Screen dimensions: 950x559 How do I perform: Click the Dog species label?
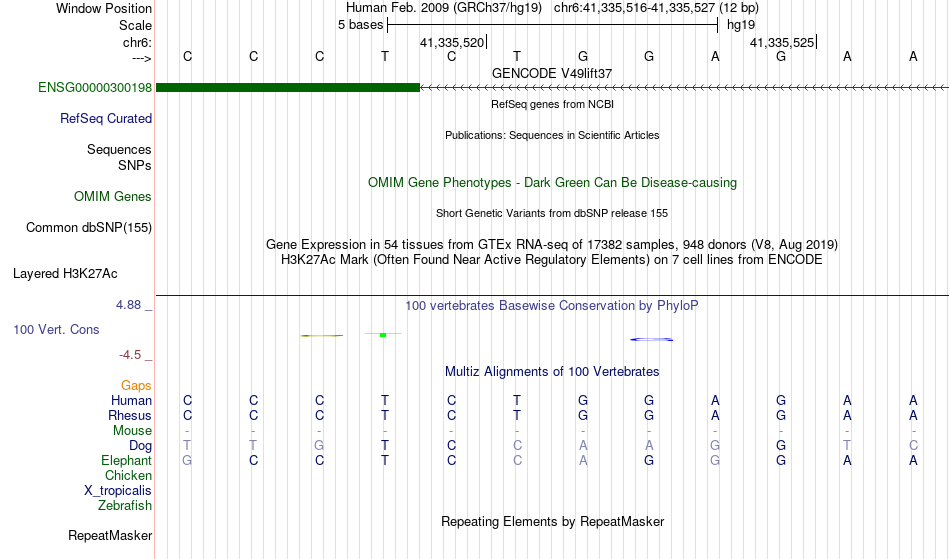(141, 446)
